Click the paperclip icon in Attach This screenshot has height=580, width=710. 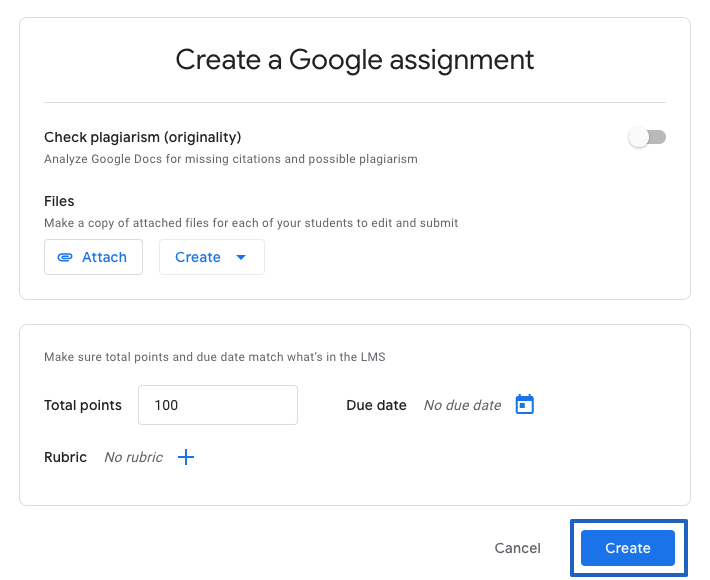tap(65, 257)
